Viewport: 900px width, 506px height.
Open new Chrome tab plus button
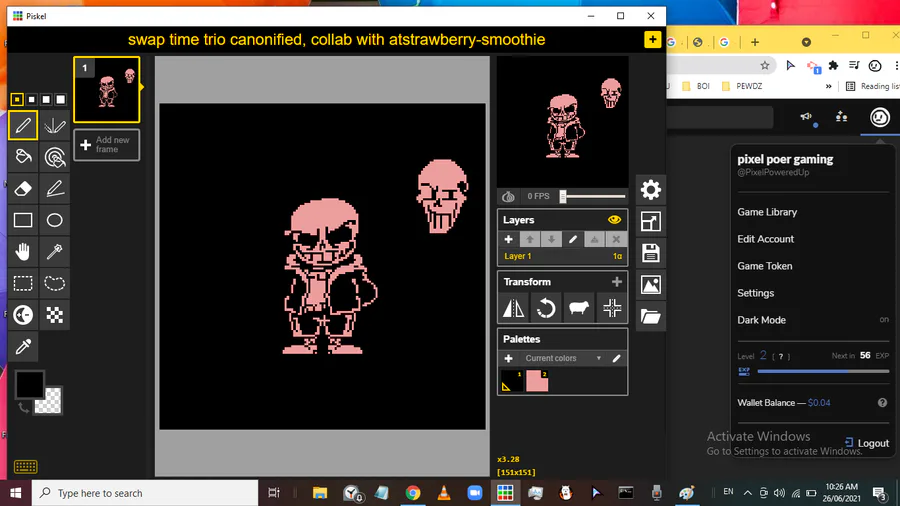tap(755, 42)
